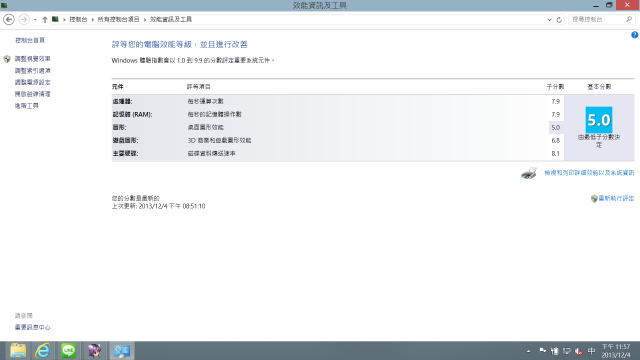
Task: Open 進階工具 sidebar link
Action: [27, 106]
